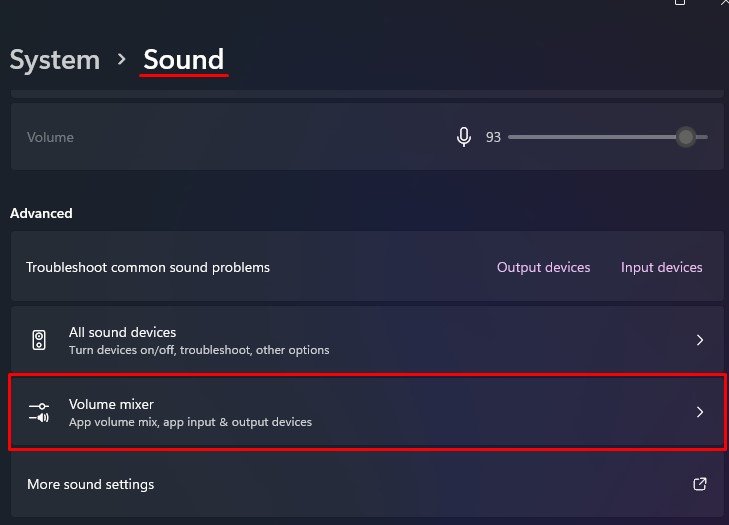Viewport: 729px width, 525px height.
Task: Open the More sound settings row
Action: (367, 485)
